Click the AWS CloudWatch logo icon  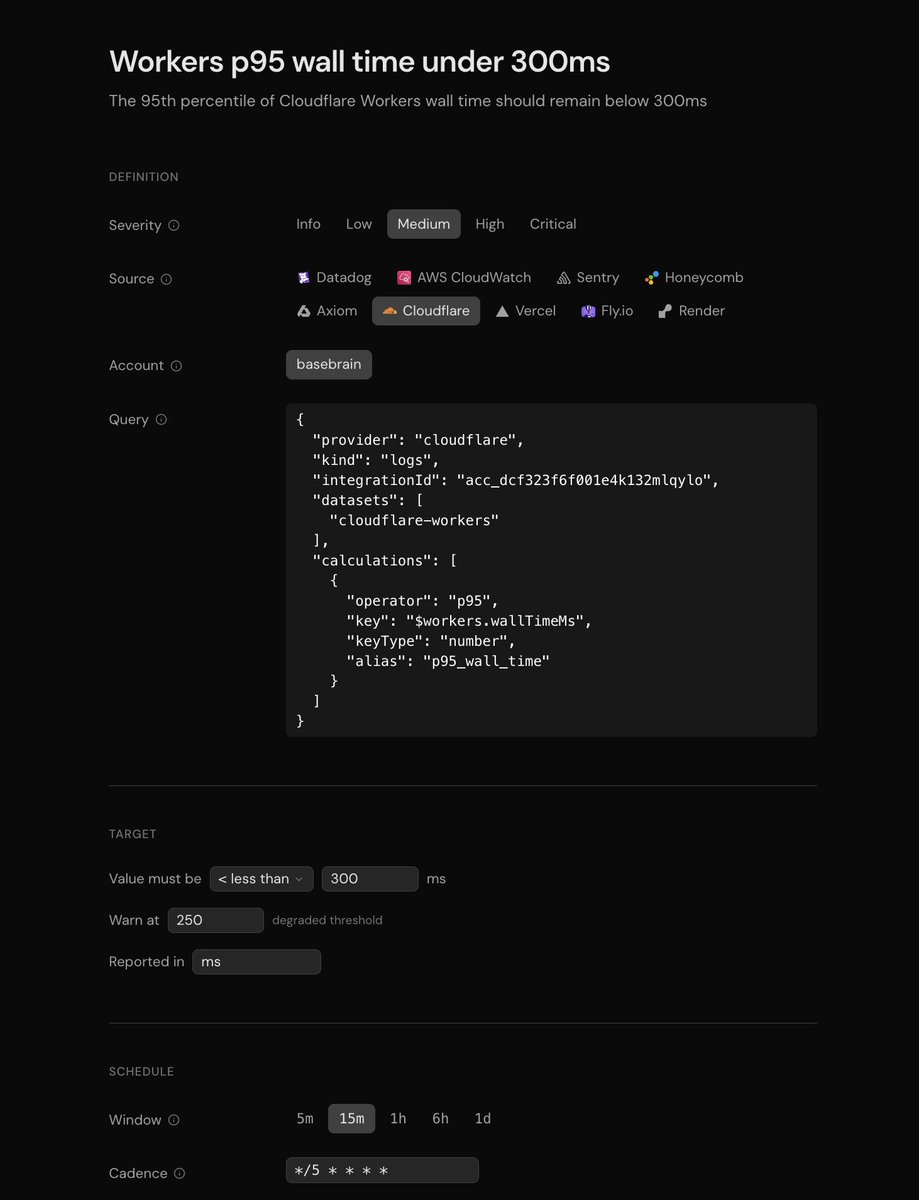(x=404, y=278)
